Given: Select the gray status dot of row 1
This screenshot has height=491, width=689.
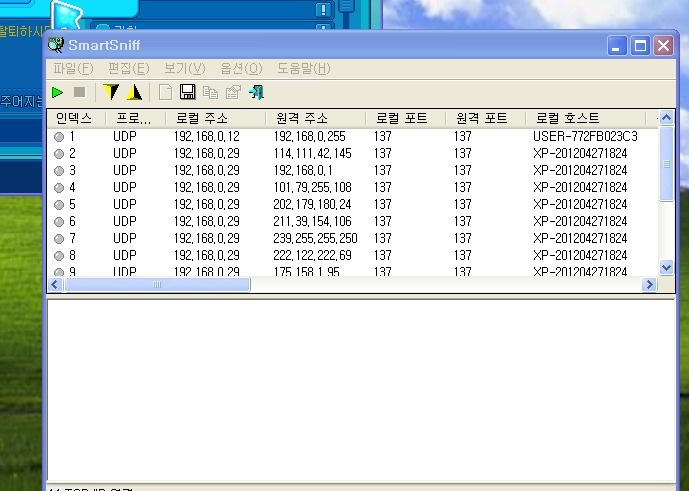Looking at the screenshot, I should point(59,137).
